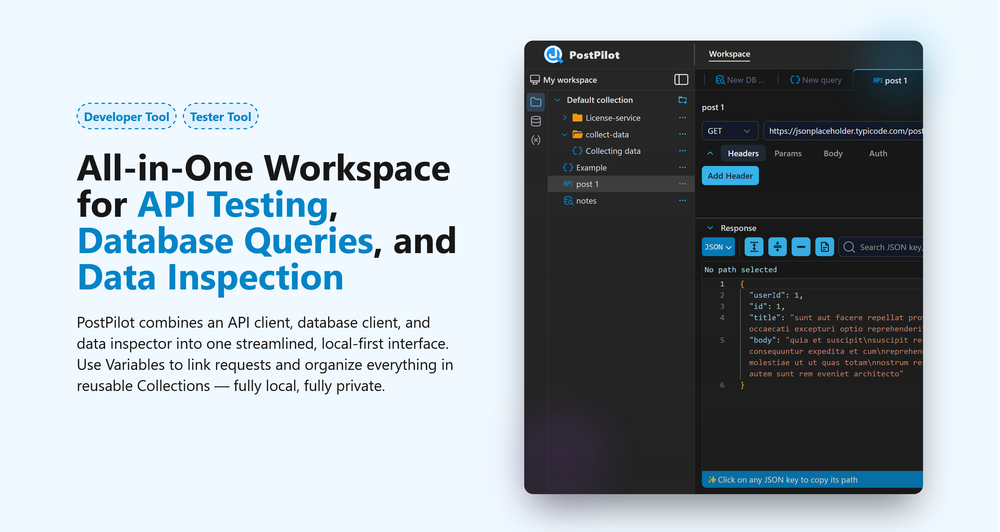Open the more options of Collecting data

pos(682,151)
